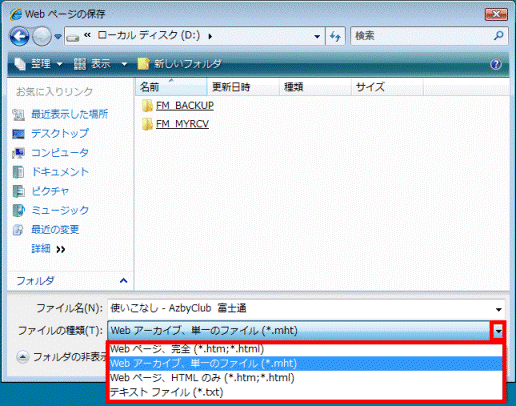Open 最近の変更 favorite link
This screenshot has width=516, height=406.
click(x=55, y=229)
